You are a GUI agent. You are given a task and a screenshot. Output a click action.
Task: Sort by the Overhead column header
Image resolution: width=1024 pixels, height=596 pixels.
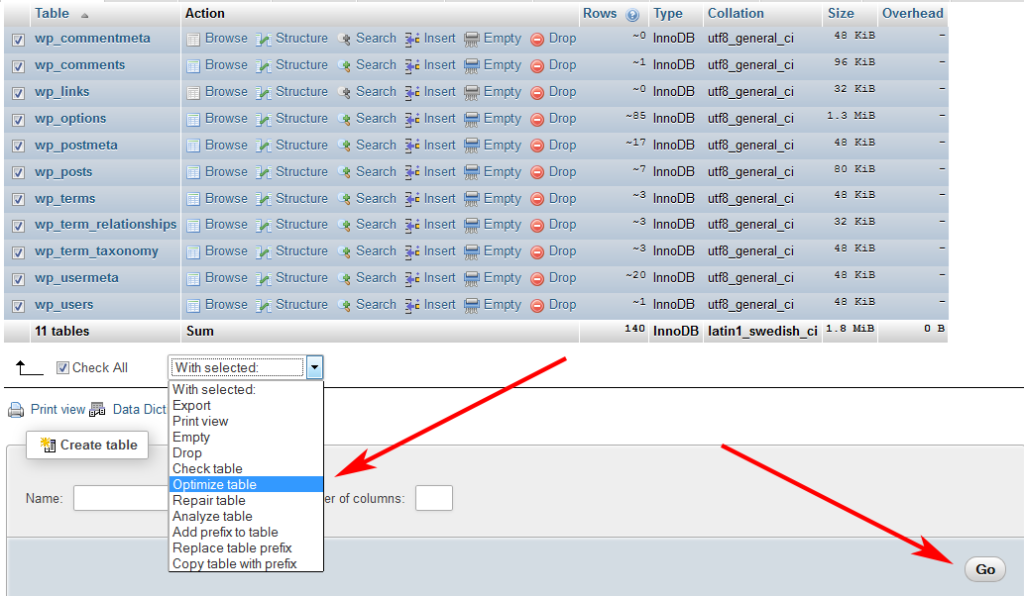(912, 13)
